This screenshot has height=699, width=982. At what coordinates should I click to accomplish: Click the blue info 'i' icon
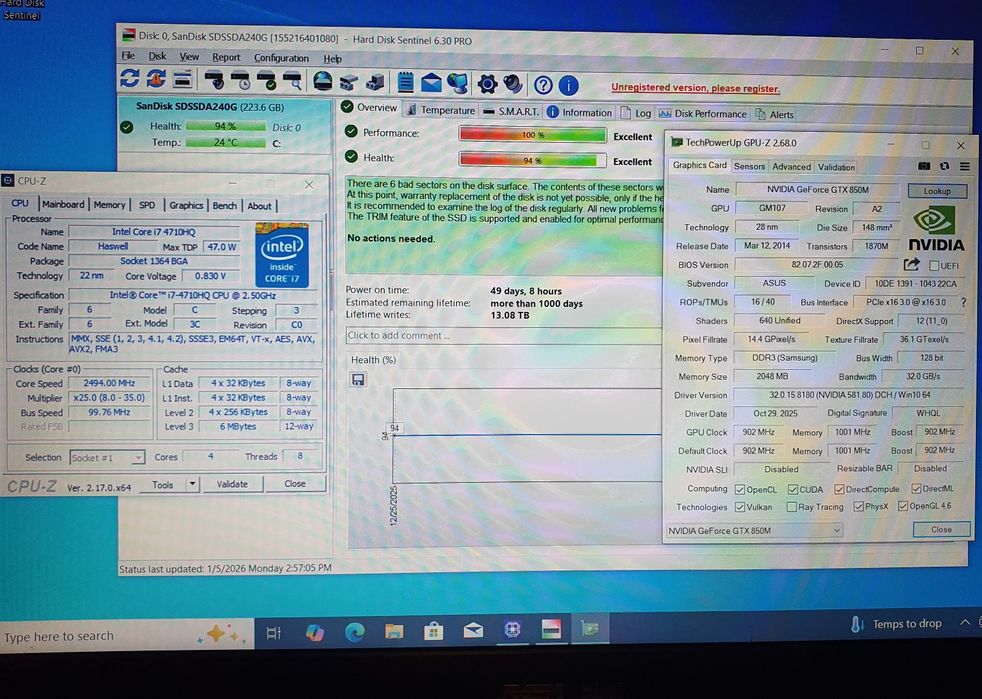[x=568, y=85]
